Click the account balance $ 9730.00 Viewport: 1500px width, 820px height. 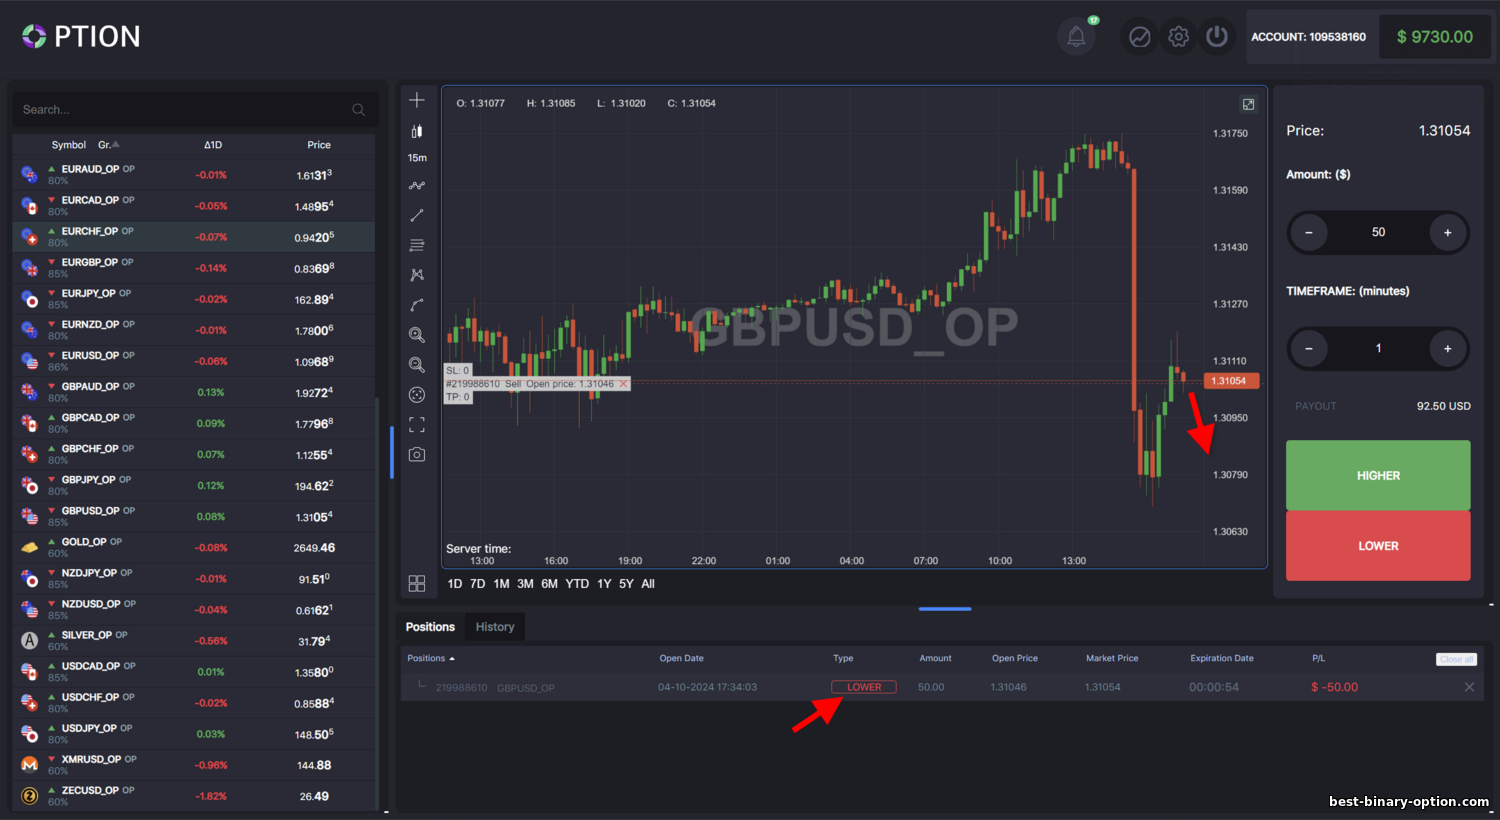[x=1435, y=37]
